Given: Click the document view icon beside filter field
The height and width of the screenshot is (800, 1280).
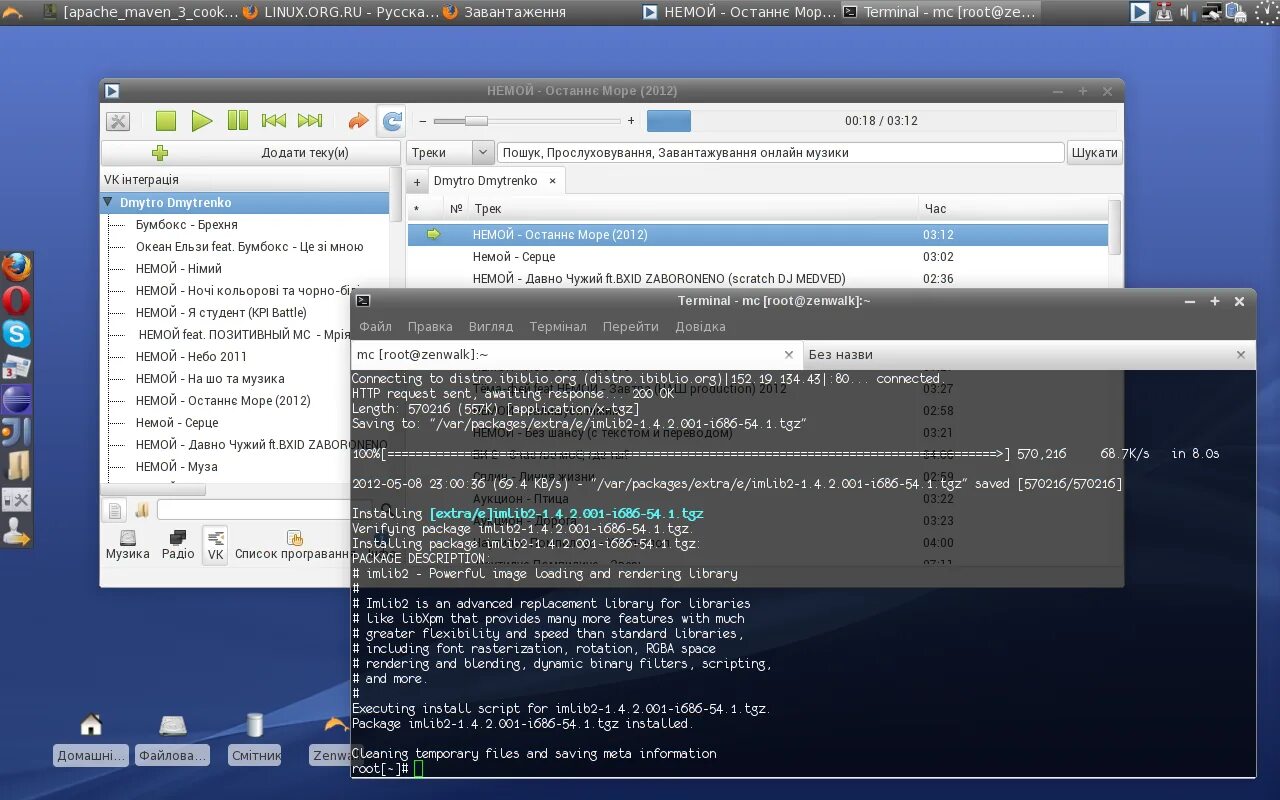Looking at the screenshot, I should tap(115, 510).
